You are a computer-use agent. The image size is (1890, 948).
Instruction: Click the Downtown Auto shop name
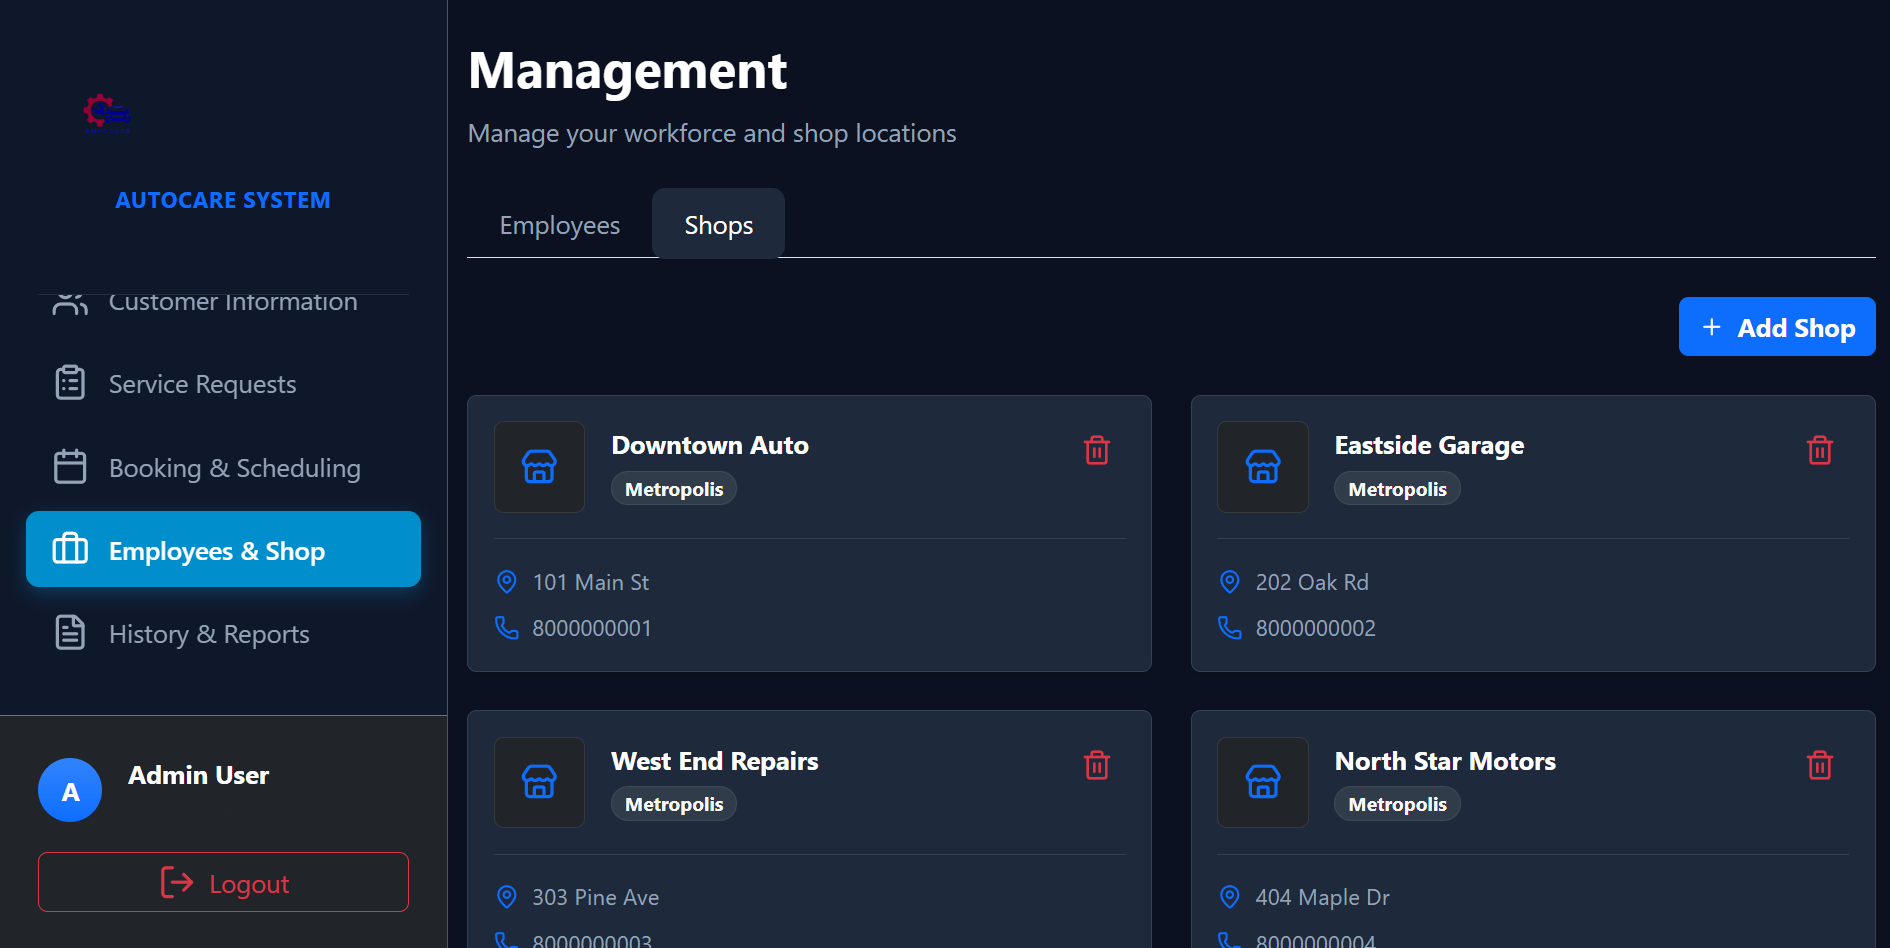(x=710, y=445)
